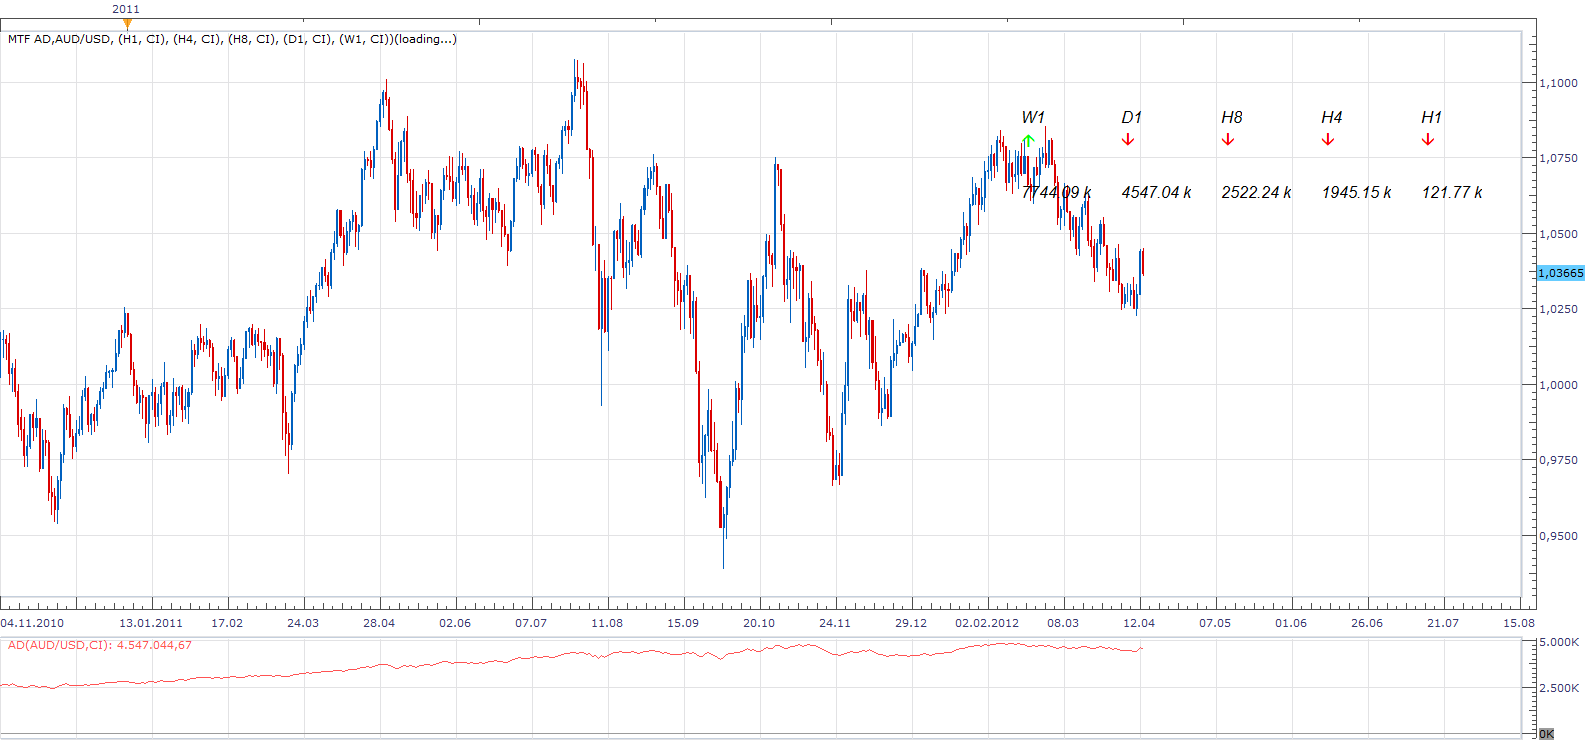Click the H1 value 121.77 k
This screenshot has height=740, width=1594.
click(1452, 192)
